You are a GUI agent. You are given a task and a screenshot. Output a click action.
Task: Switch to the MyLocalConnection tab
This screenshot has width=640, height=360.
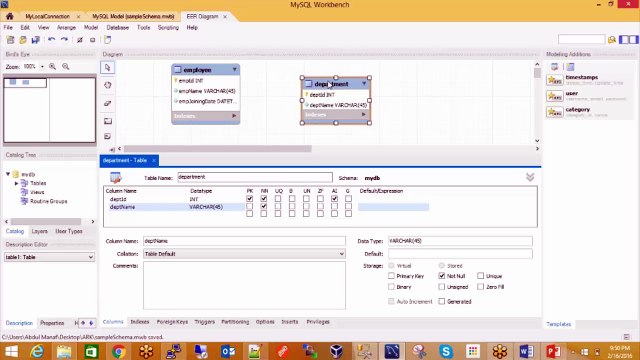47,16
